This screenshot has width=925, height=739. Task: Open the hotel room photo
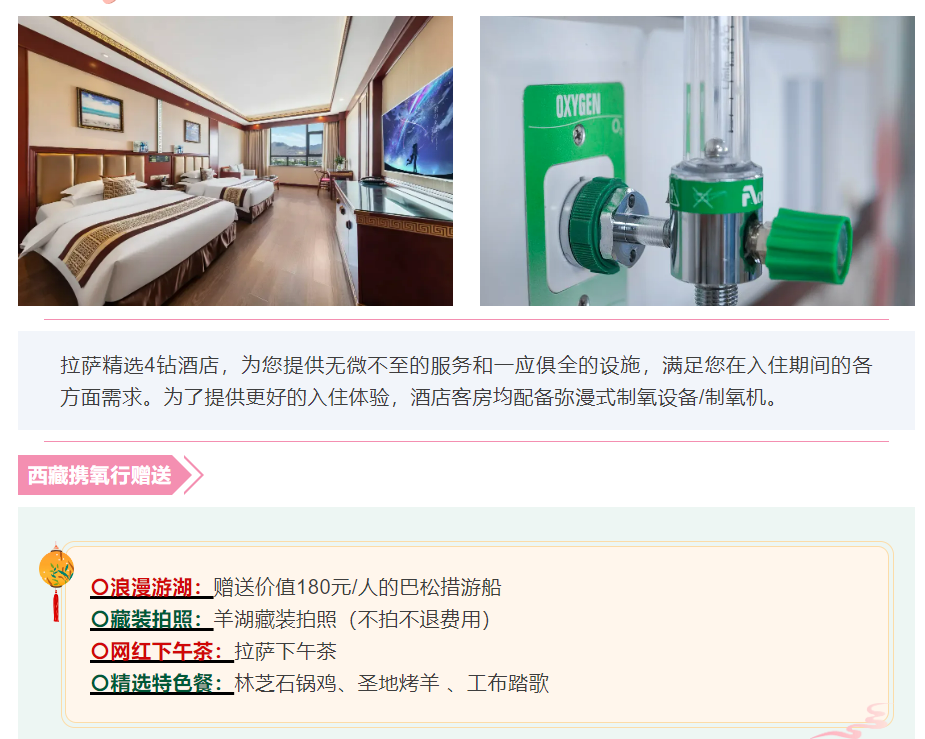(235, 160)
